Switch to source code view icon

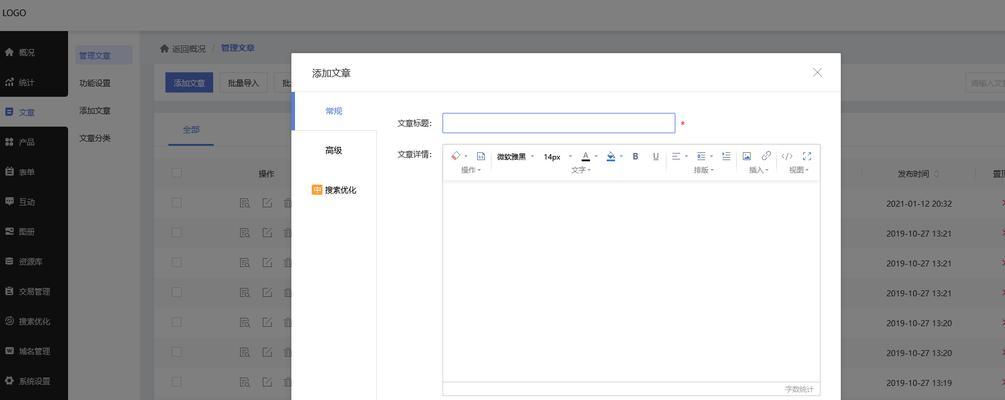coord(786,156)
